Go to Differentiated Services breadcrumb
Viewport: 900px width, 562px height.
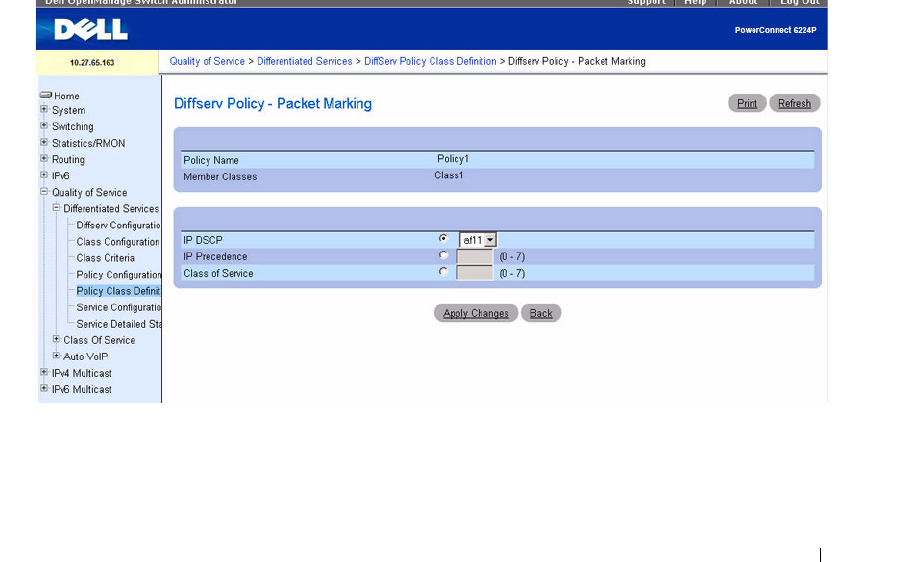click(x=305, y=61)
